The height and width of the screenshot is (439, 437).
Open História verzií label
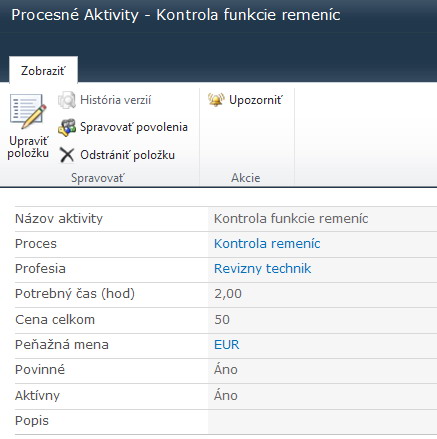[116, 100]
